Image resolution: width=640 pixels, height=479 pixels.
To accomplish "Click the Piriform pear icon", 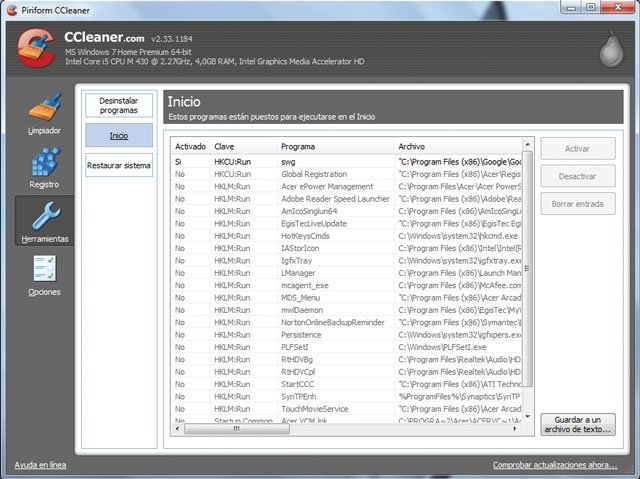I will click(x=611, y=49).
